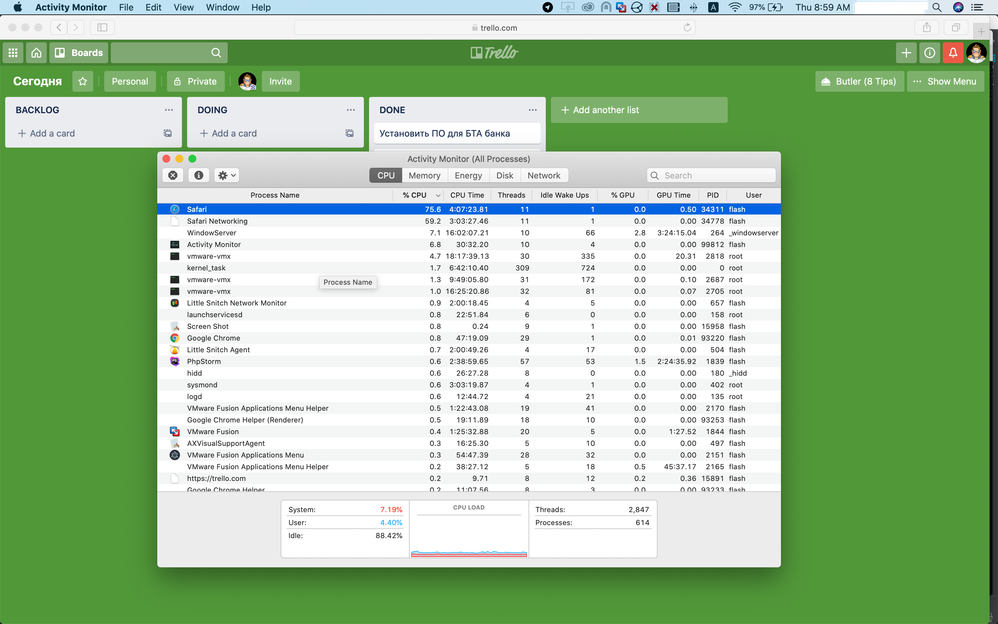The height and width of the screenshot is (624, 998).
Task: Click Show Menu on the Trello board
Action: coord(945,82)
